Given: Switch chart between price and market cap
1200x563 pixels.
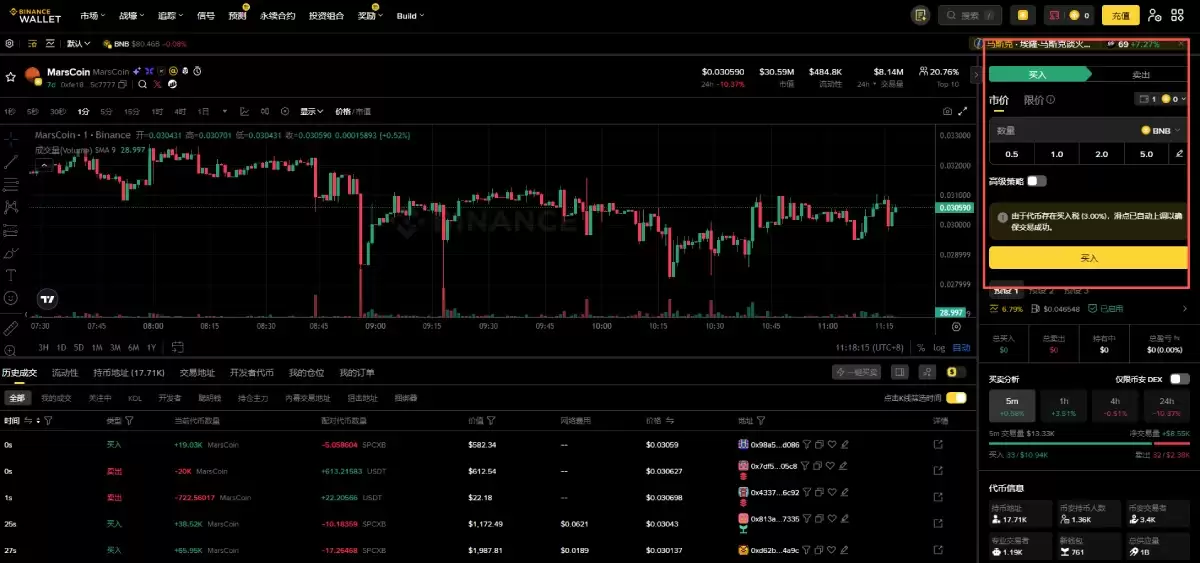Looking at the screenshot, I should 352,111.
